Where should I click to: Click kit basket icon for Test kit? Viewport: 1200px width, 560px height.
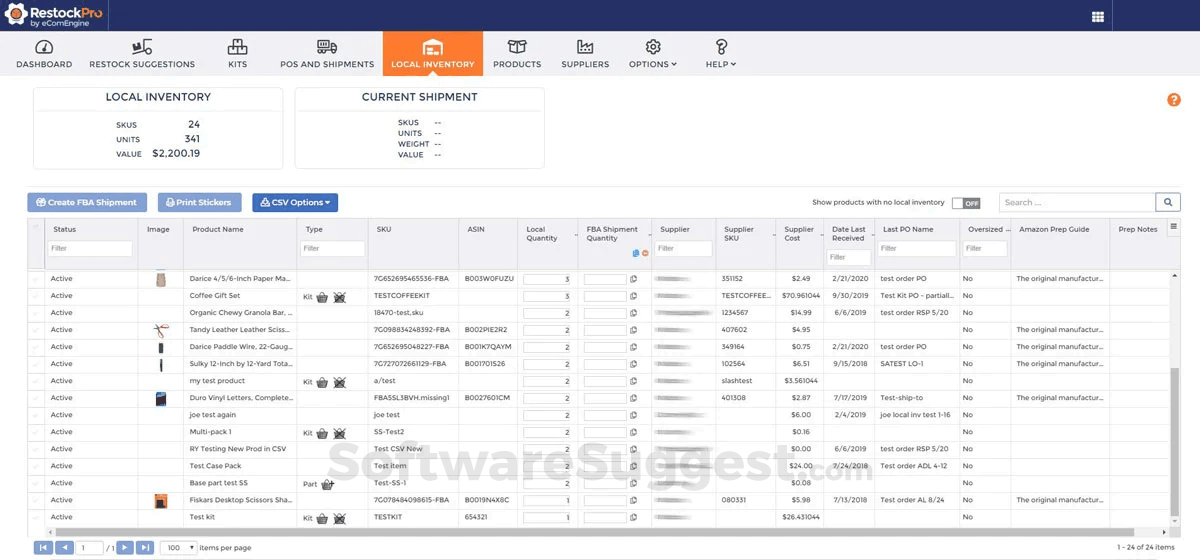pos(322,518)
